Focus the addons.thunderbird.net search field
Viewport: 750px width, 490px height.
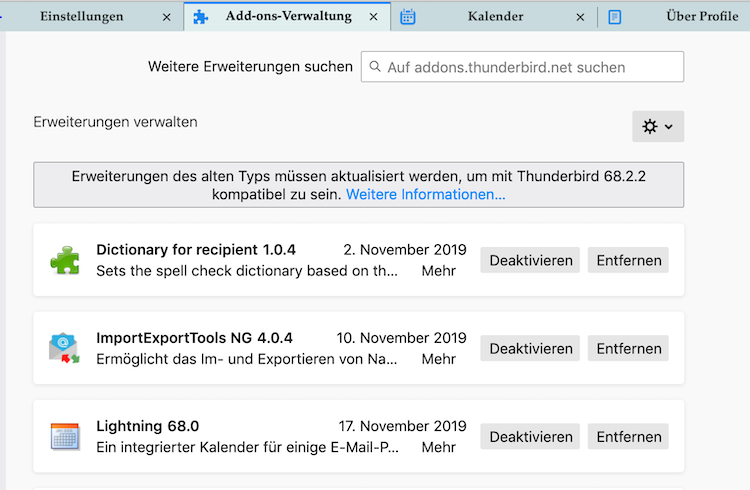pos(530,67)
